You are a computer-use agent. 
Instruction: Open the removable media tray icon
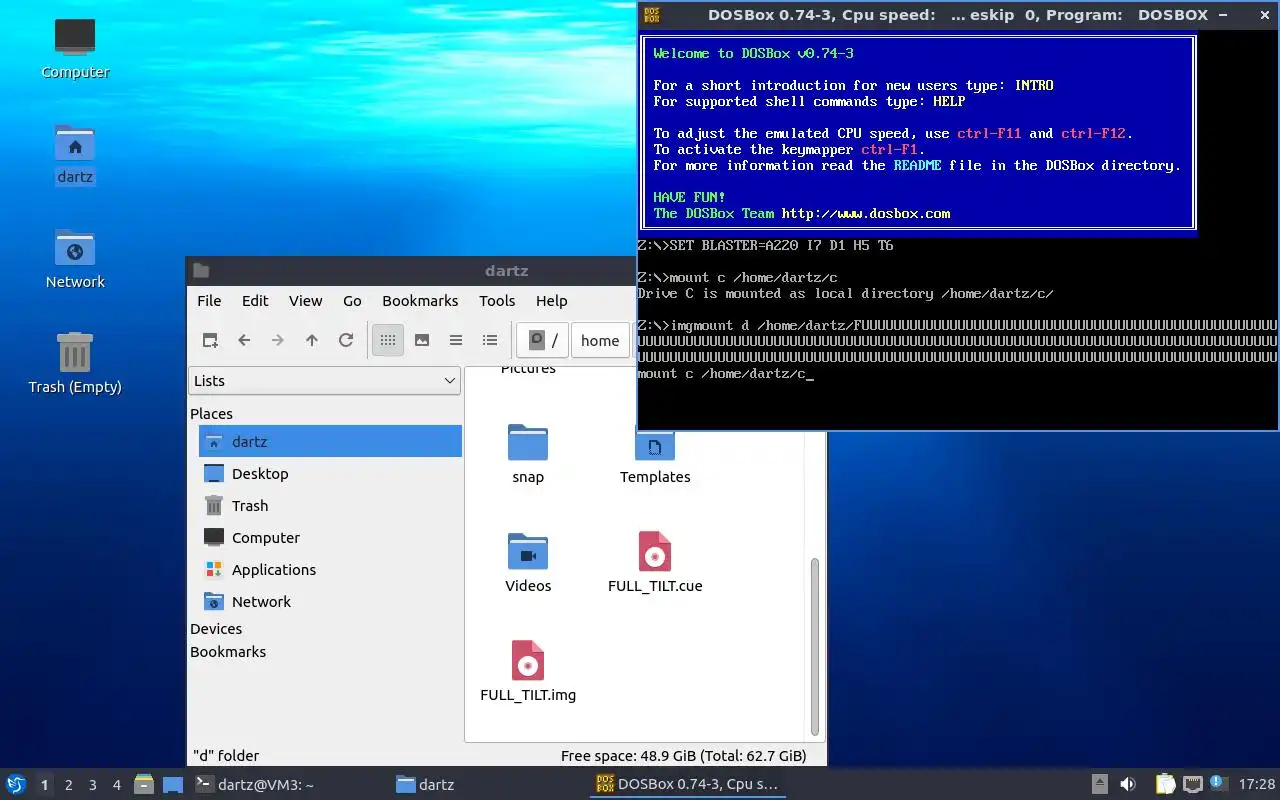click(1099, 785)
